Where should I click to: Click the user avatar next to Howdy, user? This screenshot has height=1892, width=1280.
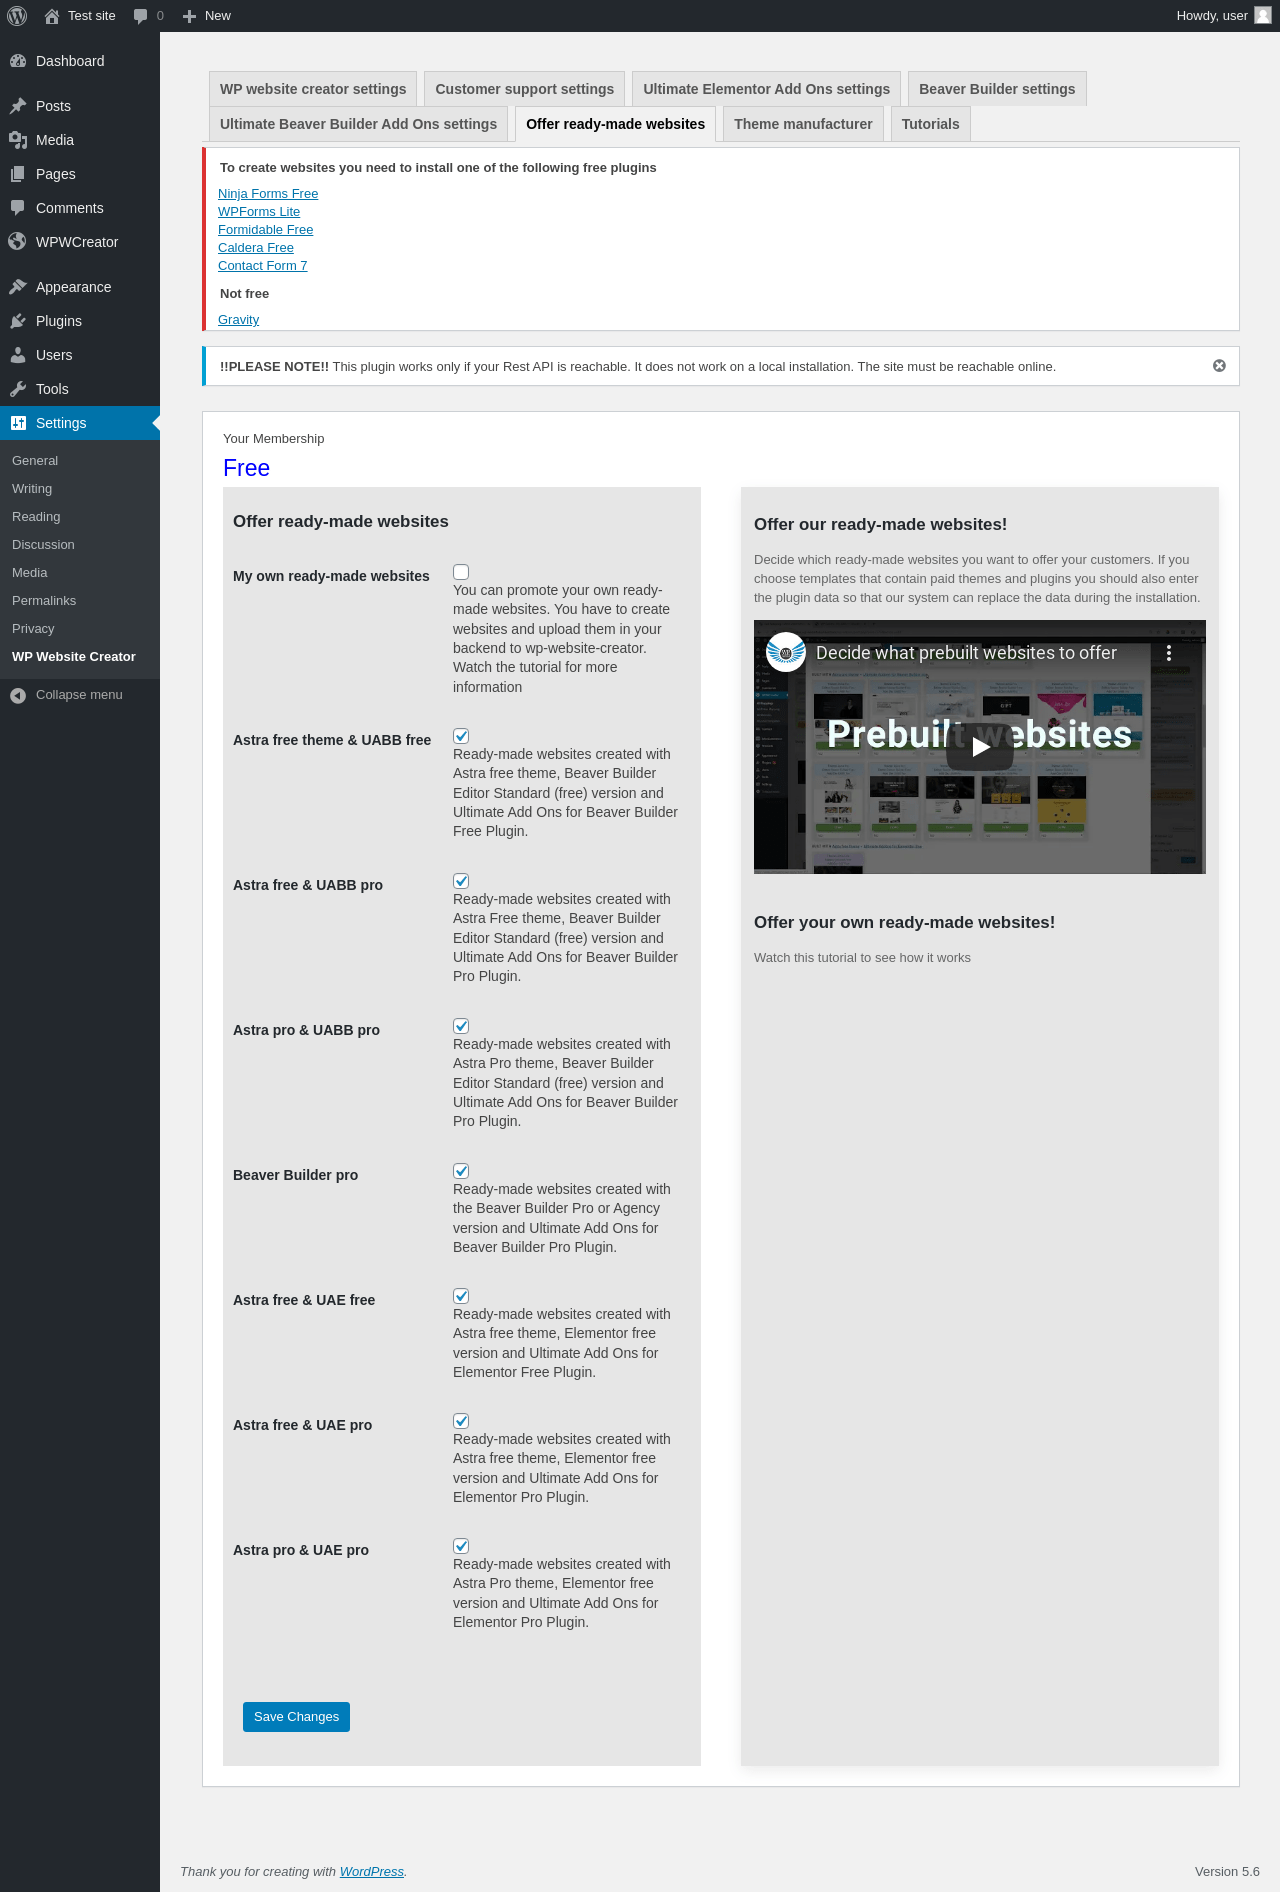pos(1263,16)
